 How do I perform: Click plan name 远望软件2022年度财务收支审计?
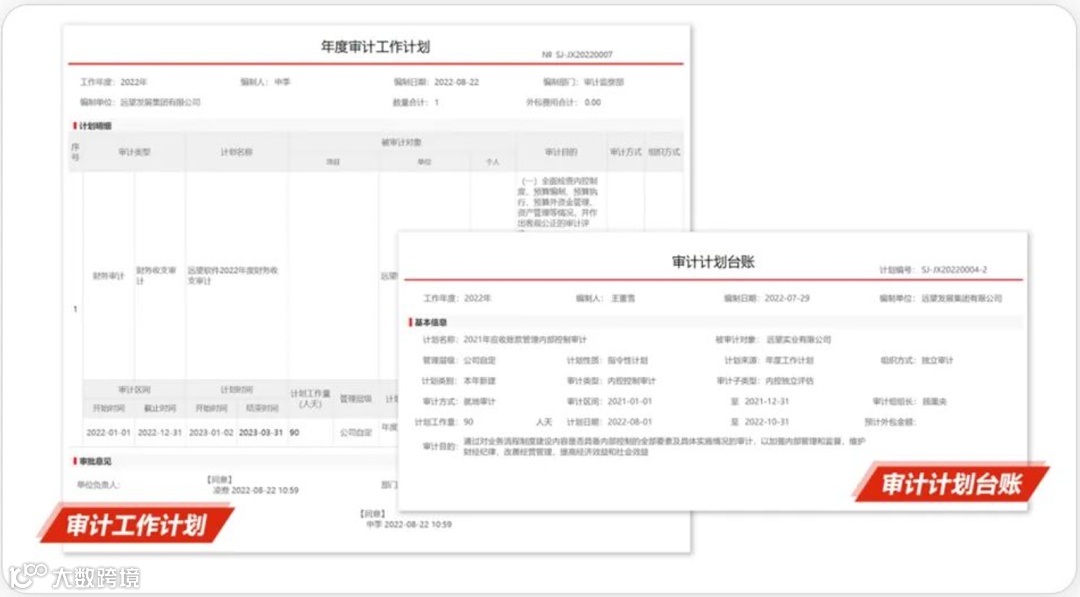233,275
